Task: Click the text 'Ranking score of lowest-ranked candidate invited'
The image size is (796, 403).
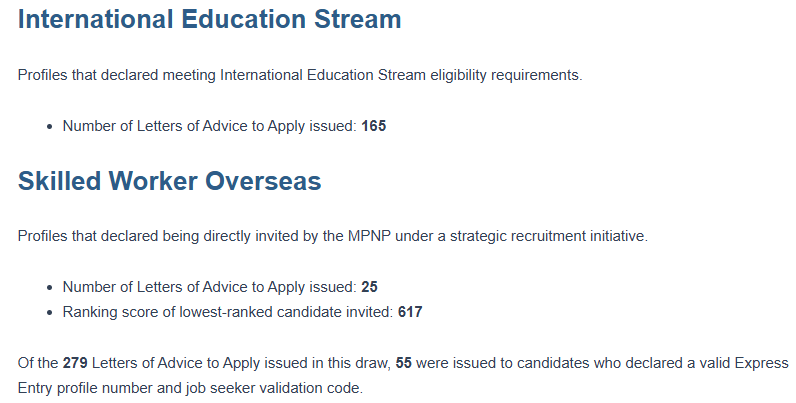Action: tap(227, 312)
